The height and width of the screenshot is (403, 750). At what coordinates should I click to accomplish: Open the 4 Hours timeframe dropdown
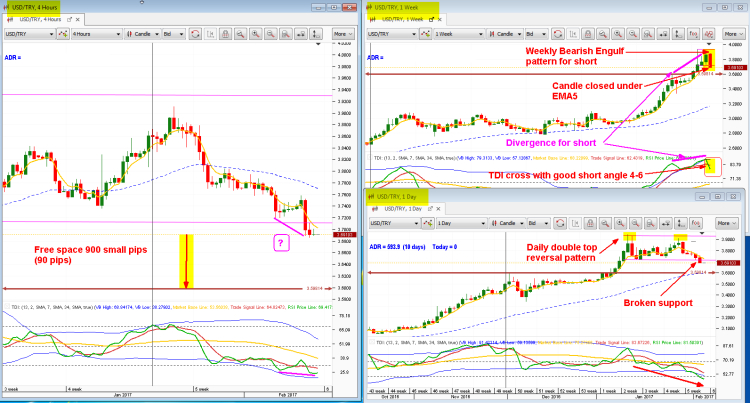click(96, 34)
